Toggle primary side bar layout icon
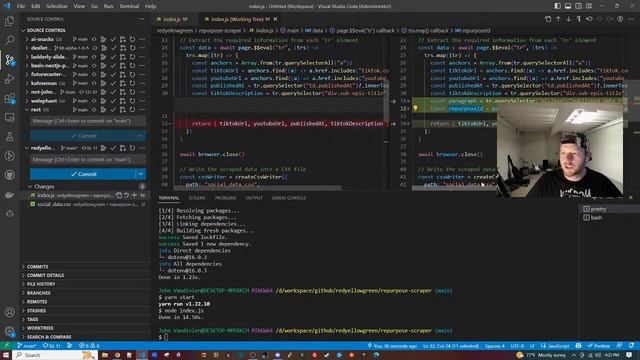The height and width of the screenshot is (360, 640). (558, 6)
